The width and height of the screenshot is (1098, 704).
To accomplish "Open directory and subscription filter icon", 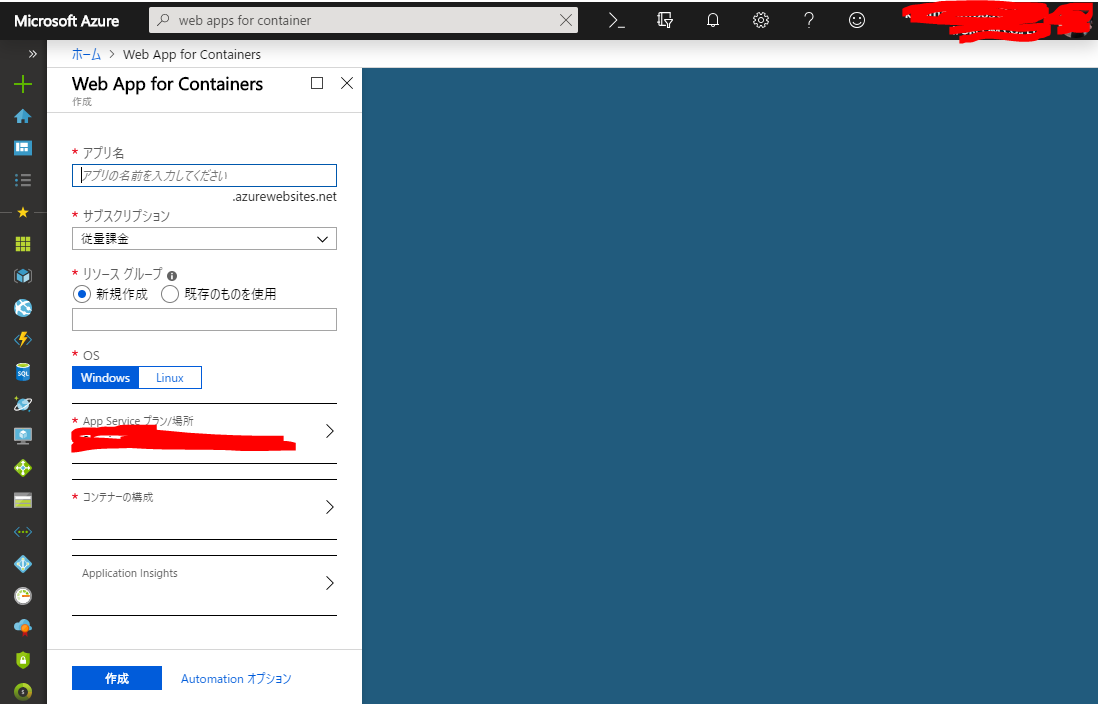I will (665, 20).
